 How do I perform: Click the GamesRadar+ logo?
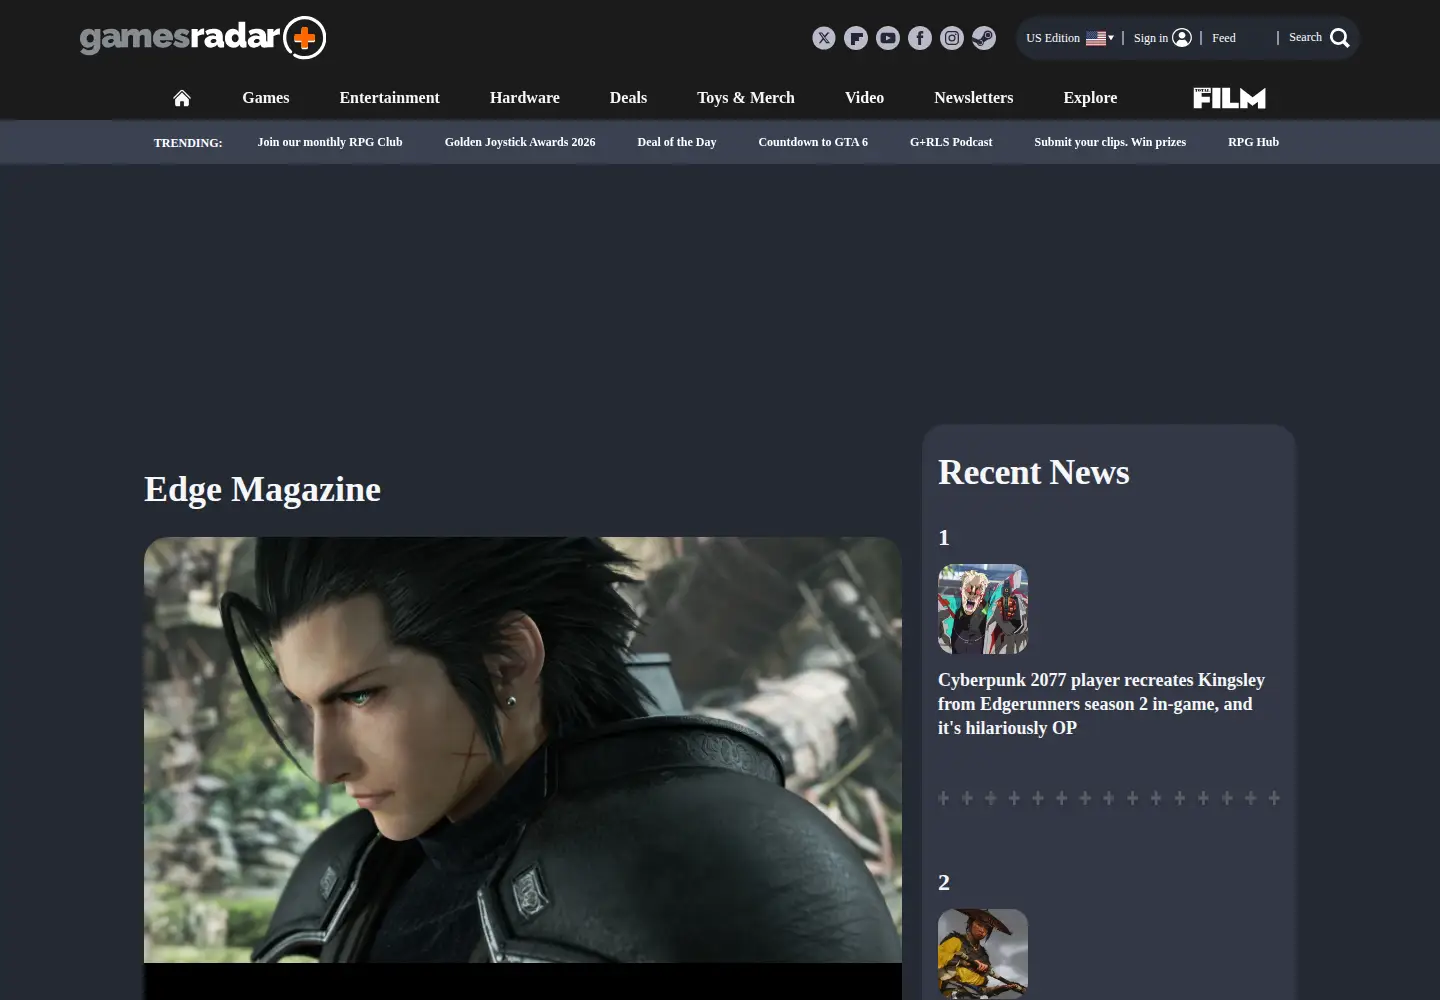[203, 38]
